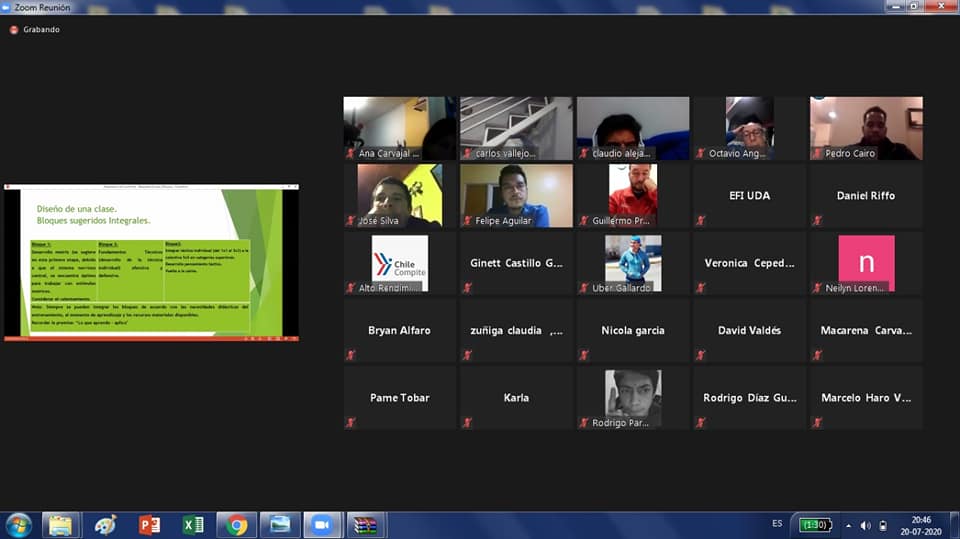The image size is (960, 539).
Task: Open Excel from the taskbar
Action: pos(193,525)
